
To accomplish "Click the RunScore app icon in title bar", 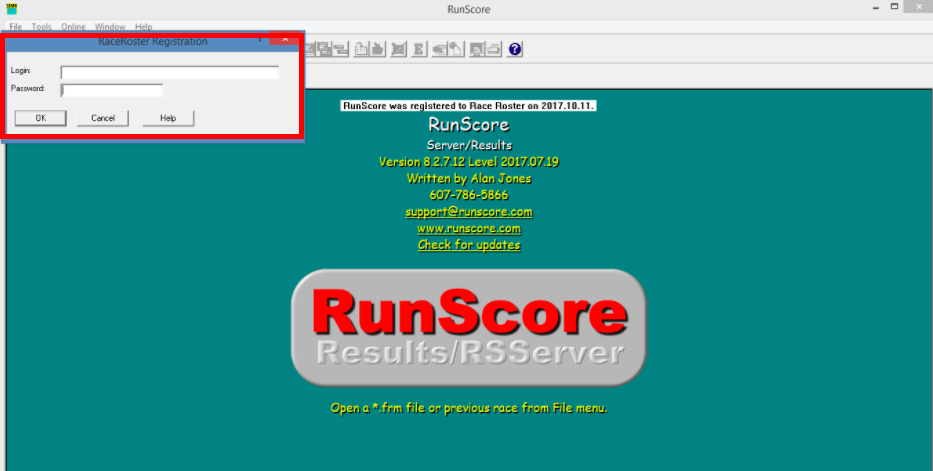I will 11,9.
